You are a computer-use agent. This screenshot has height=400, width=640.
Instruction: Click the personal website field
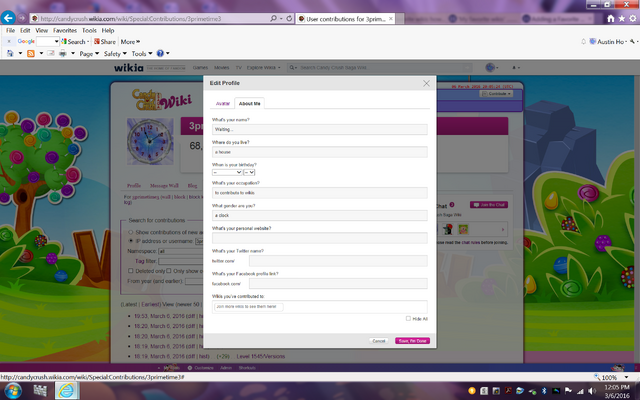point(320,238)
